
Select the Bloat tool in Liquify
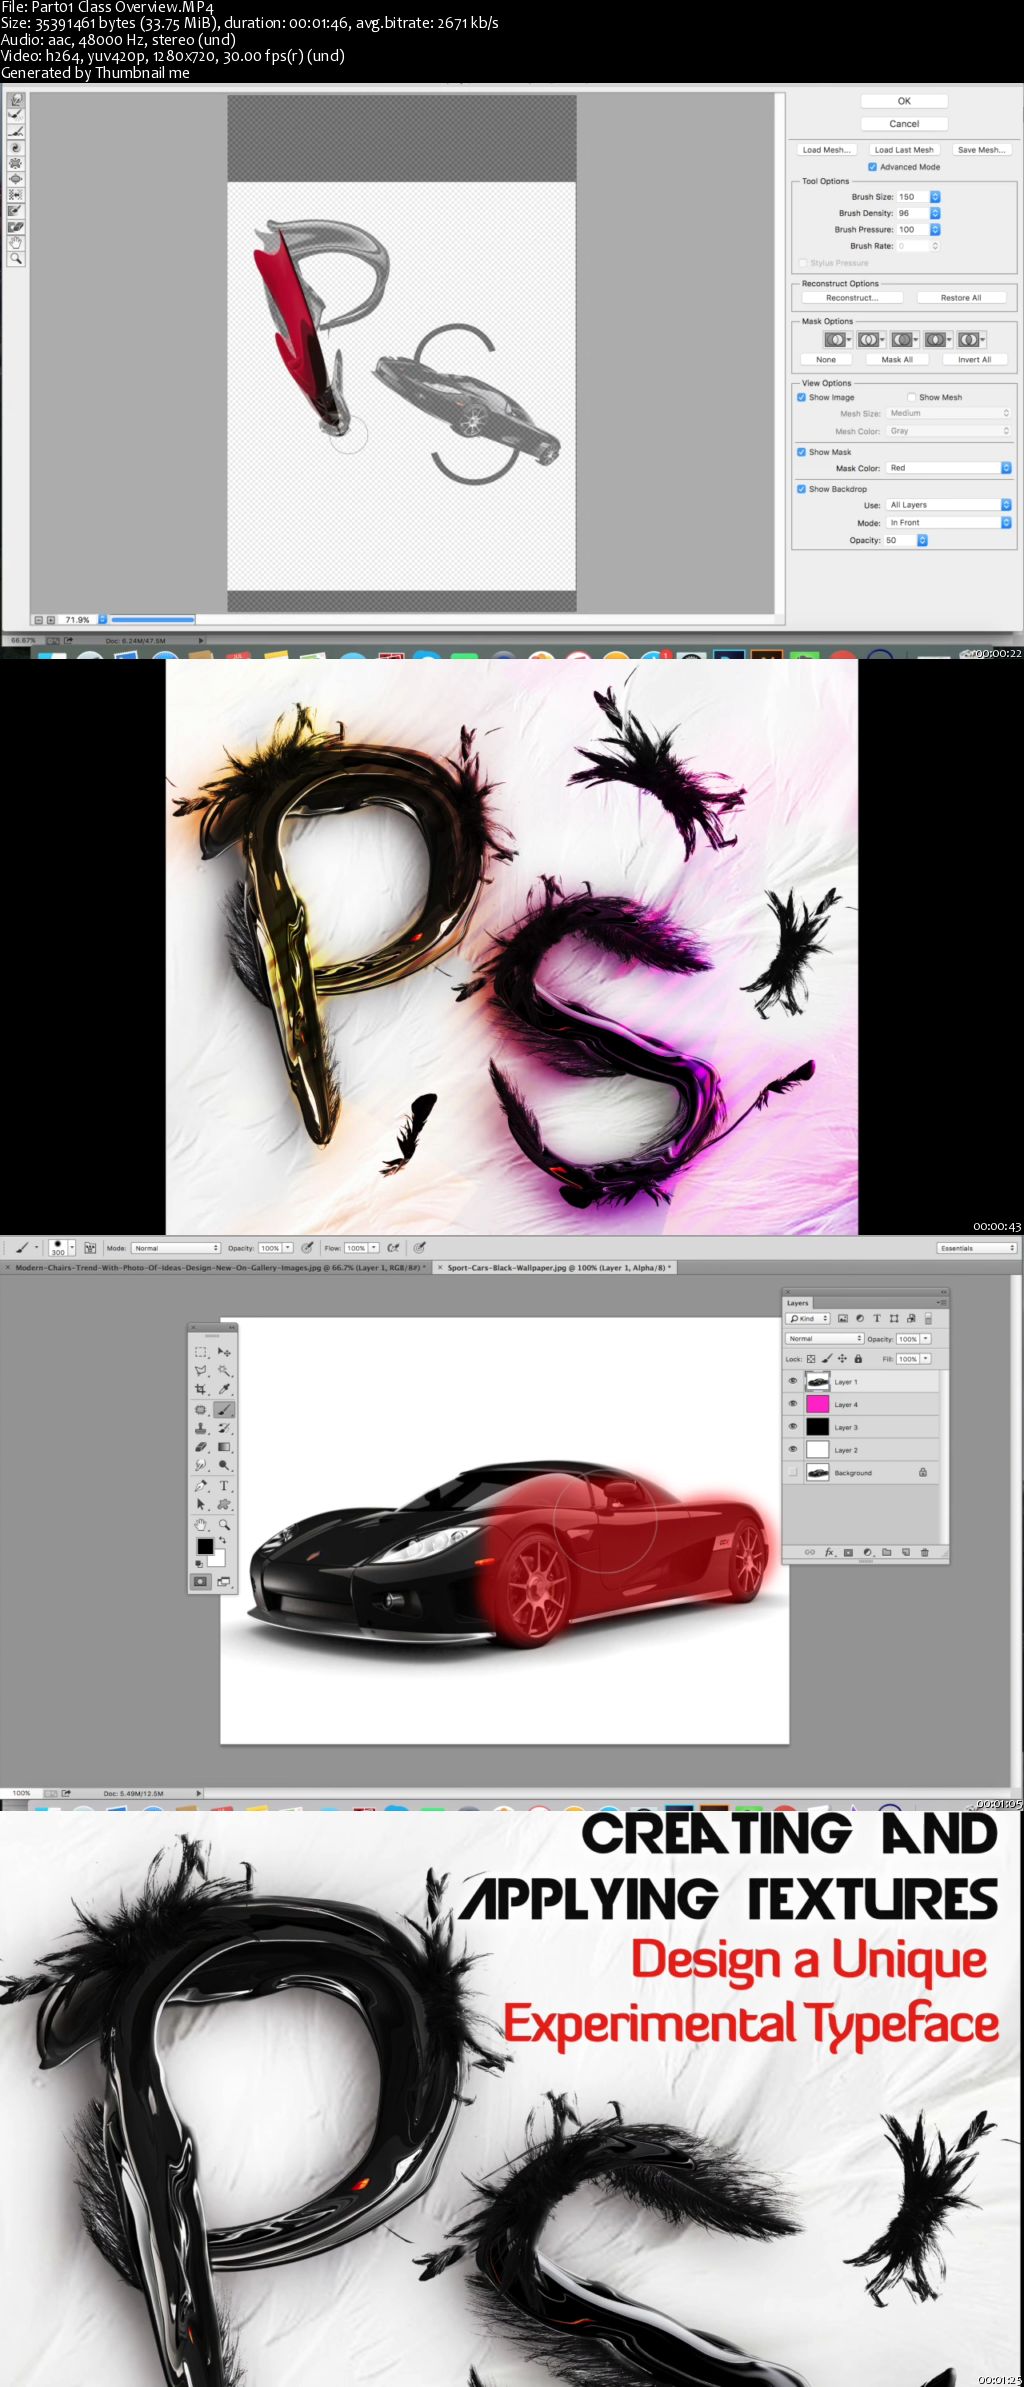coord(16,179)
